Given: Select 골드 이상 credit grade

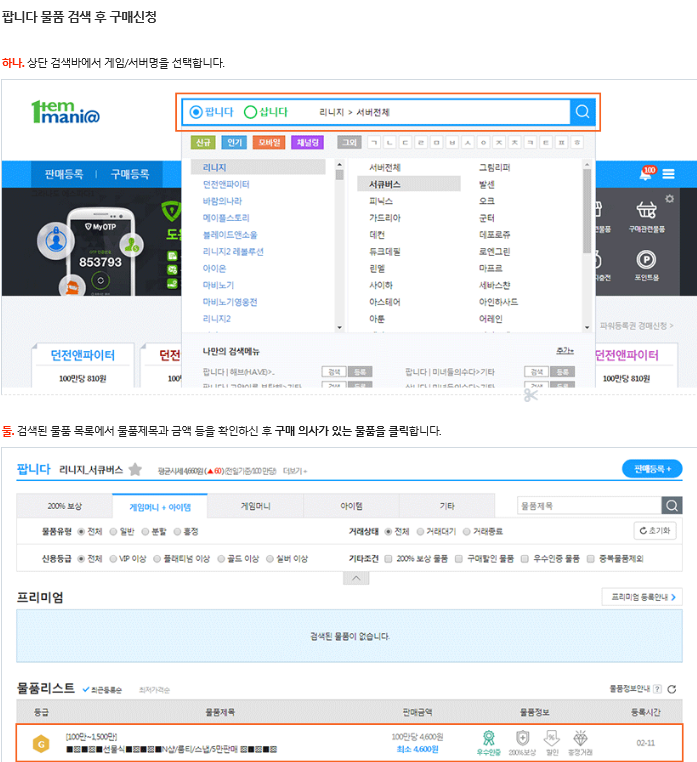Looking at the screenshot, I should point(221,559).
